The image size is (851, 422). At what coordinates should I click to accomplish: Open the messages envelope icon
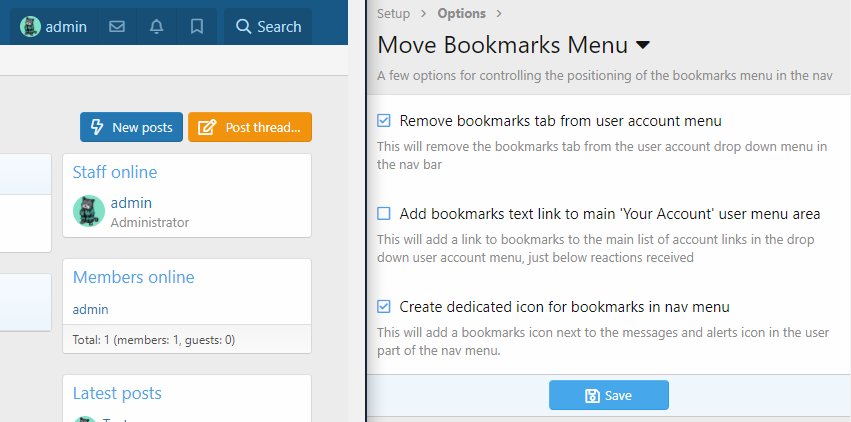click(117, 27)
